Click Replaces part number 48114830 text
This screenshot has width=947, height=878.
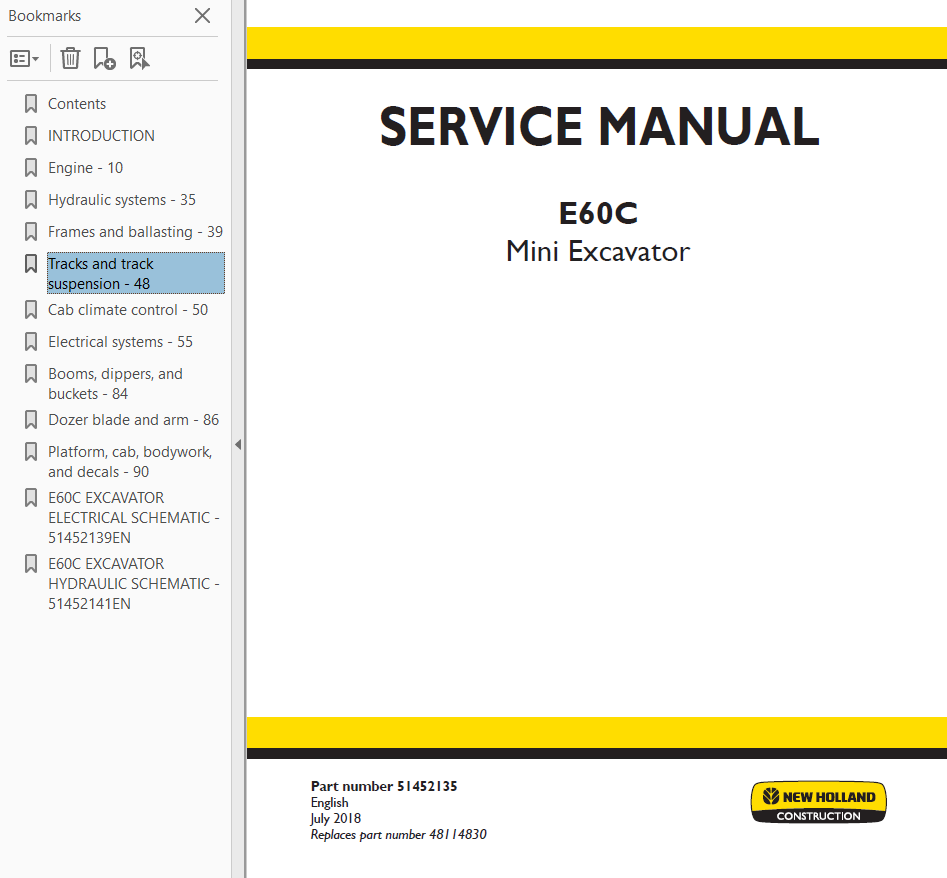(x=399, y=835)
